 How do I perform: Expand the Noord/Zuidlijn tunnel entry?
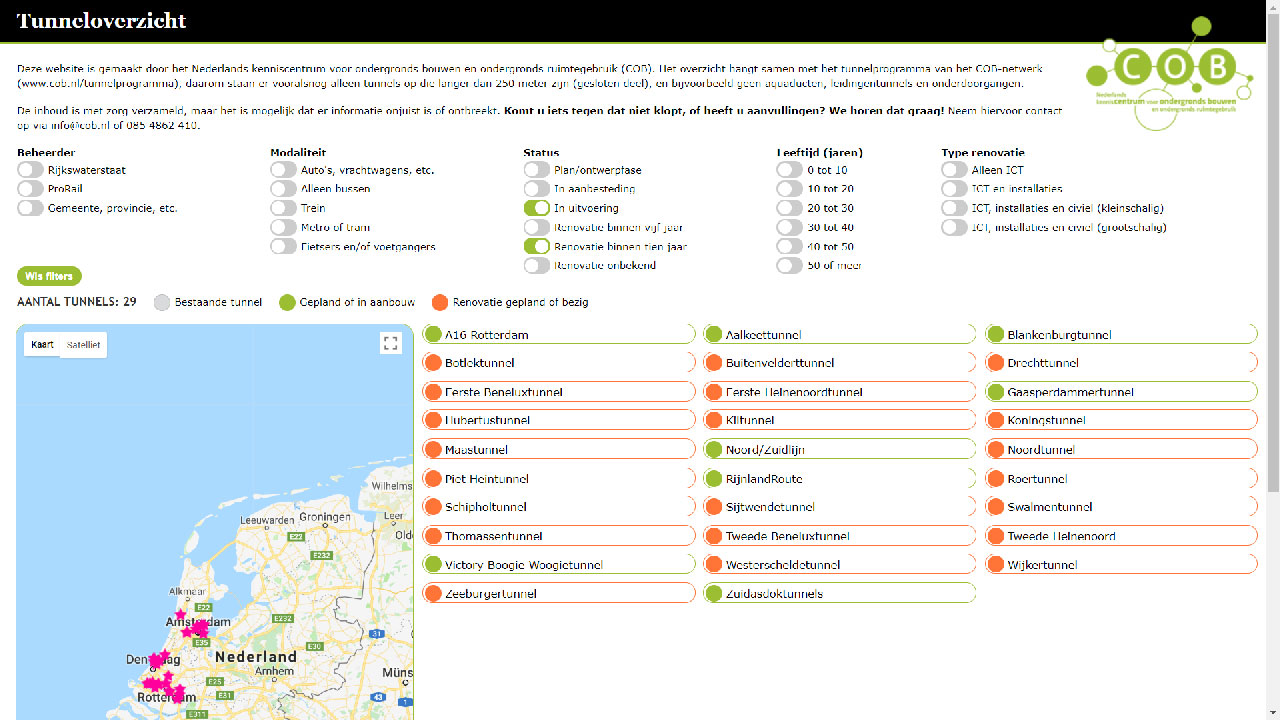click(x=839, y=450)
